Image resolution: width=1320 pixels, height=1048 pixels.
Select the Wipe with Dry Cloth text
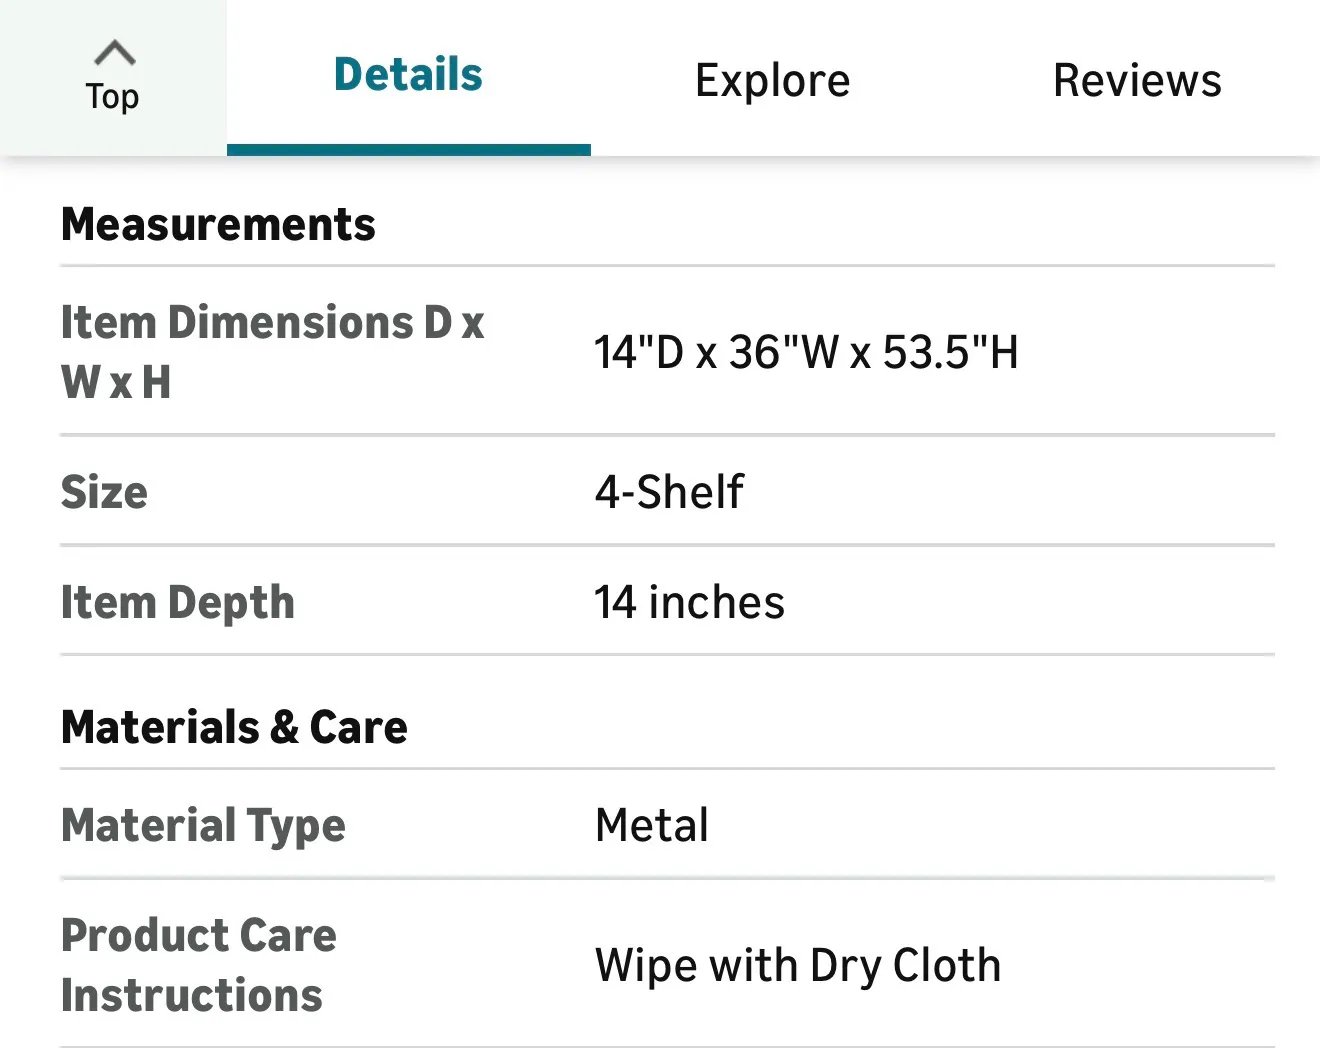(797, 965)
